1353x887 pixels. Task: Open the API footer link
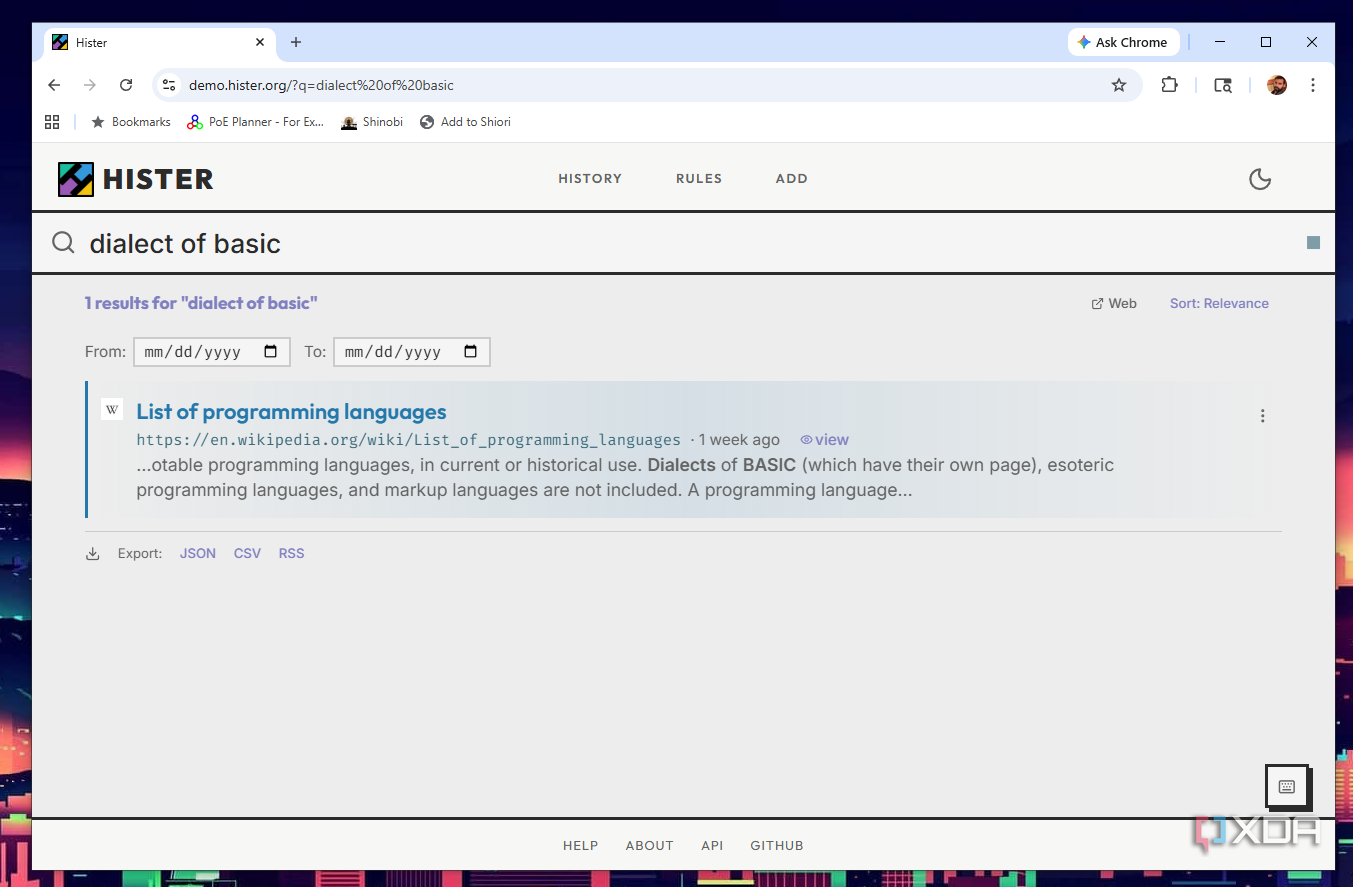[x=712, y=846]
